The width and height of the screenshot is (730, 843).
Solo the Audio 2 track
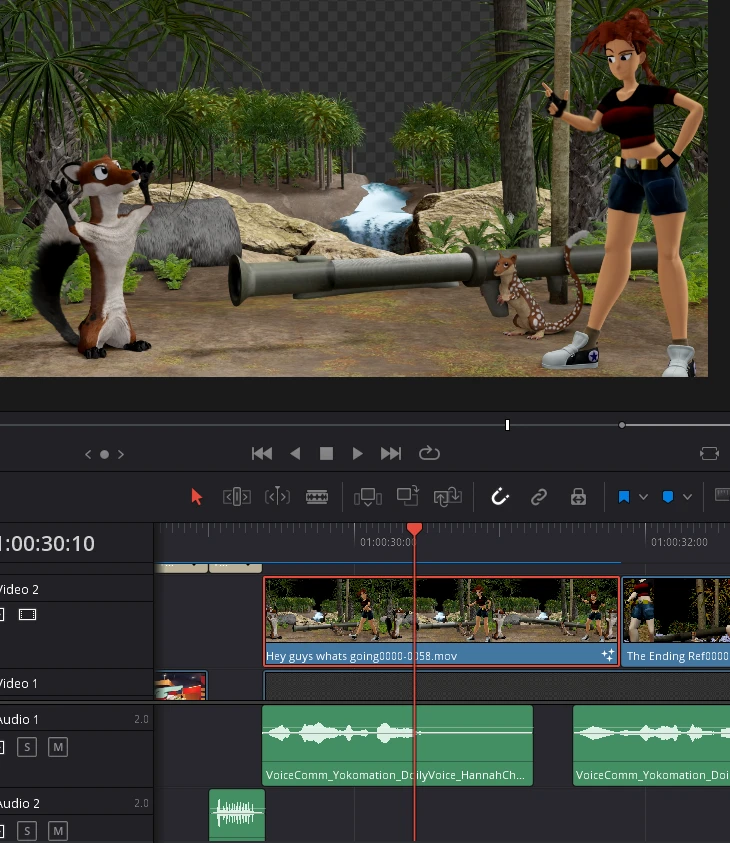click(27, 831)
